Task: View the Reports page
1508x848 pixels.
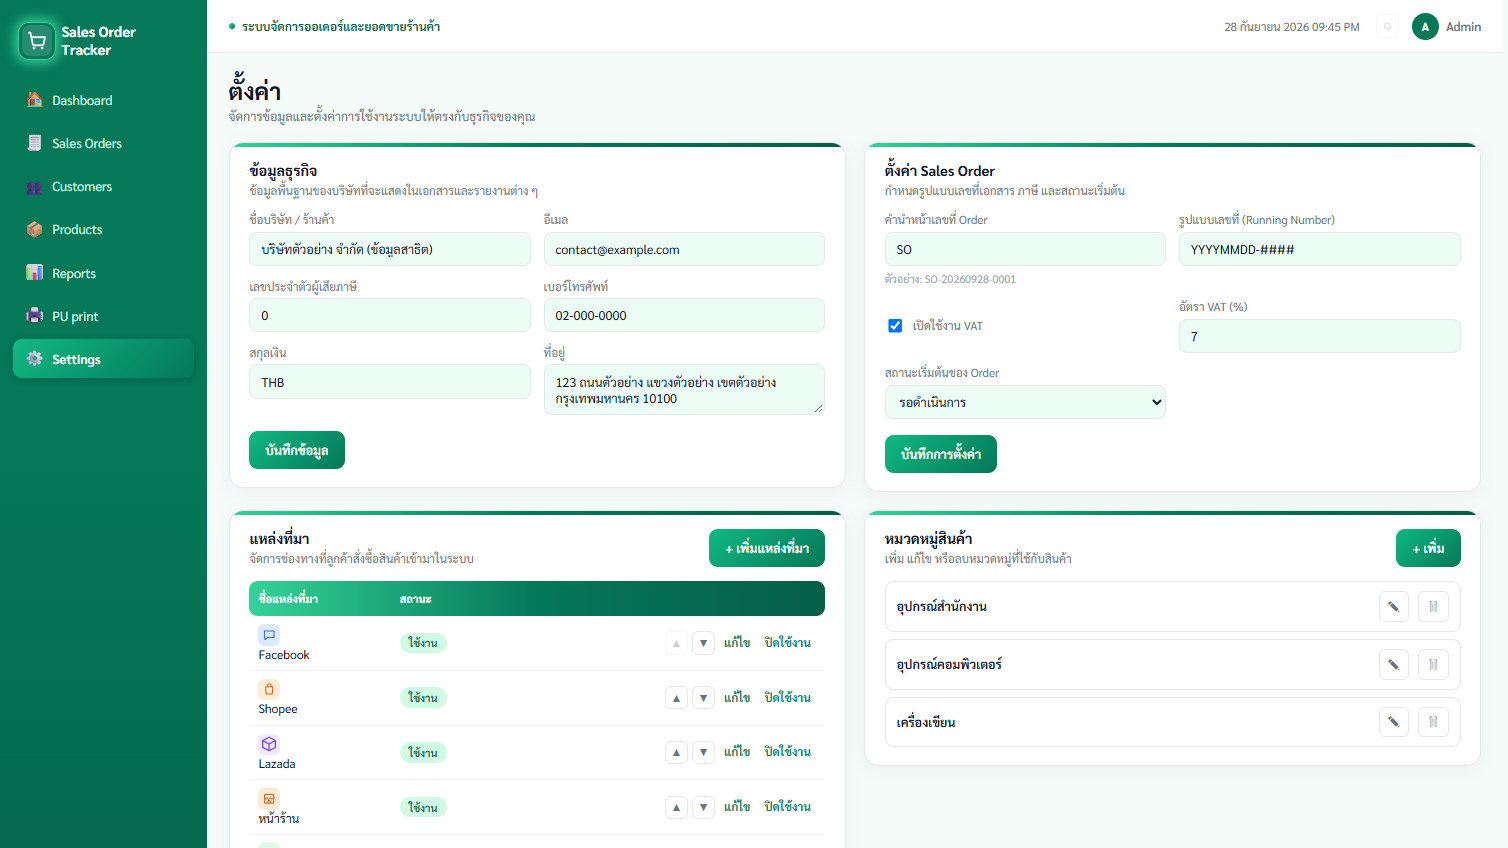Action: click(104, 273)
